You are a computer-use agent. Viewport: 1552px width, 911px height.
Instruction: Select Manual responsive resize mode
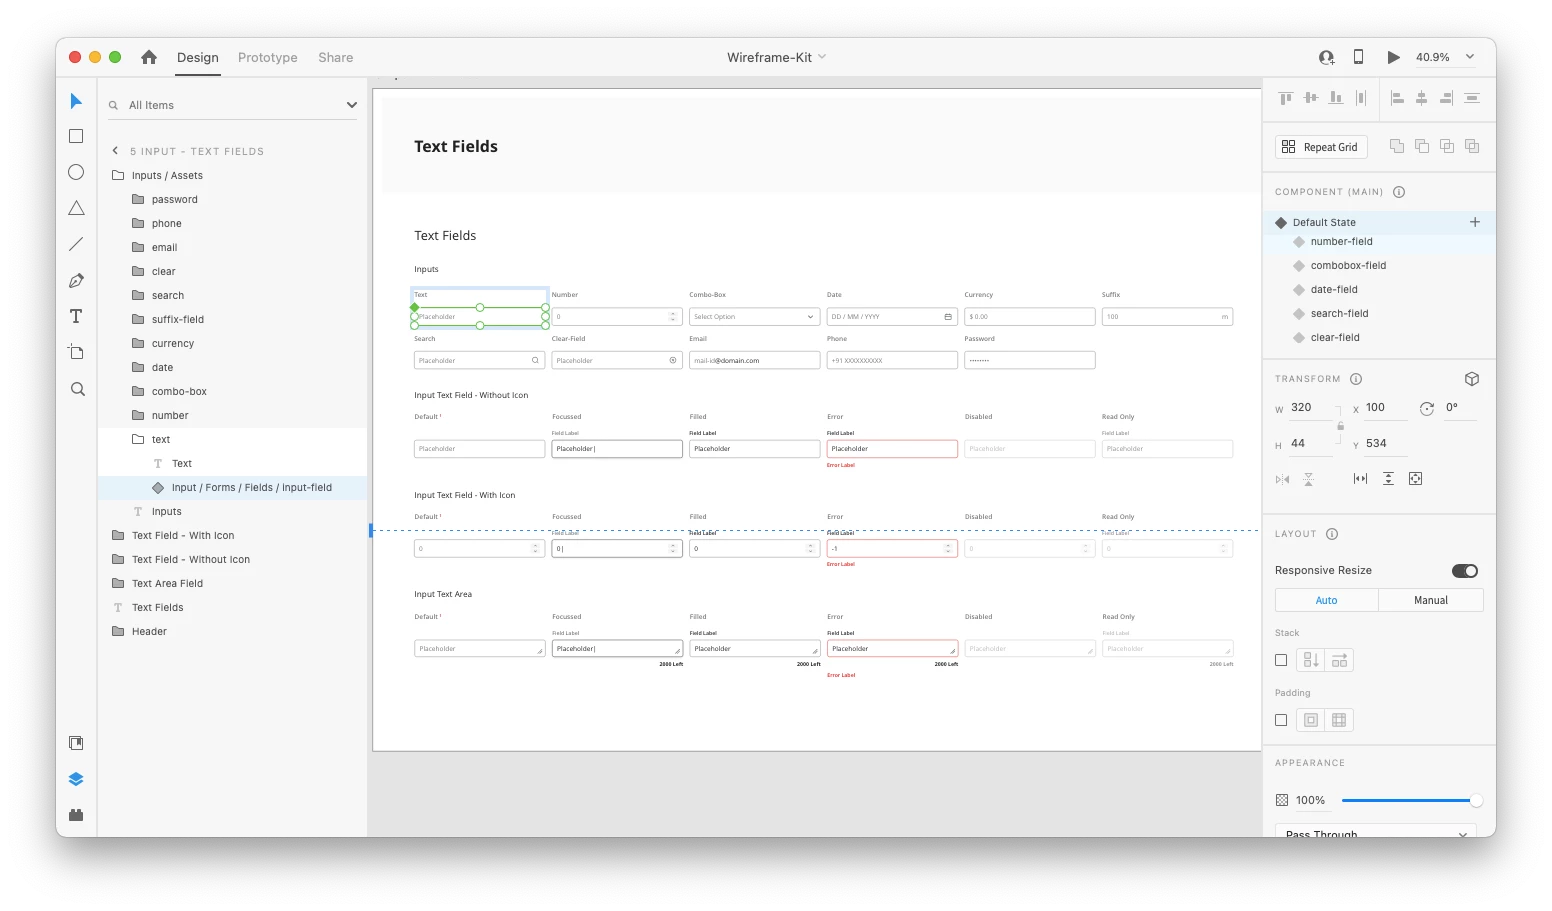[x=1431, y=600]
